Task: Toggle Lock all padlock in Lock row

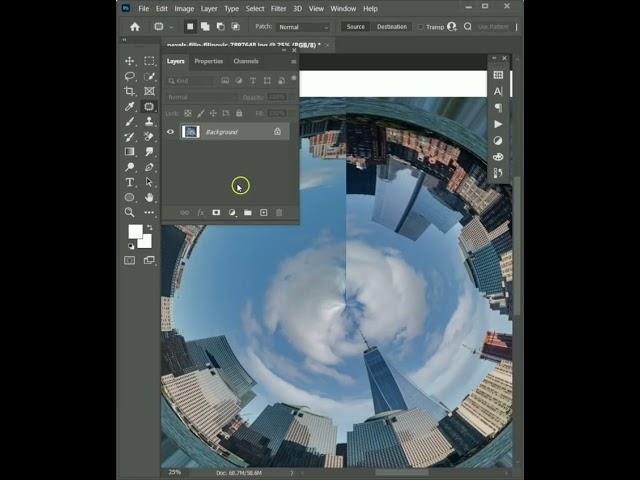Action: [239, 113]
